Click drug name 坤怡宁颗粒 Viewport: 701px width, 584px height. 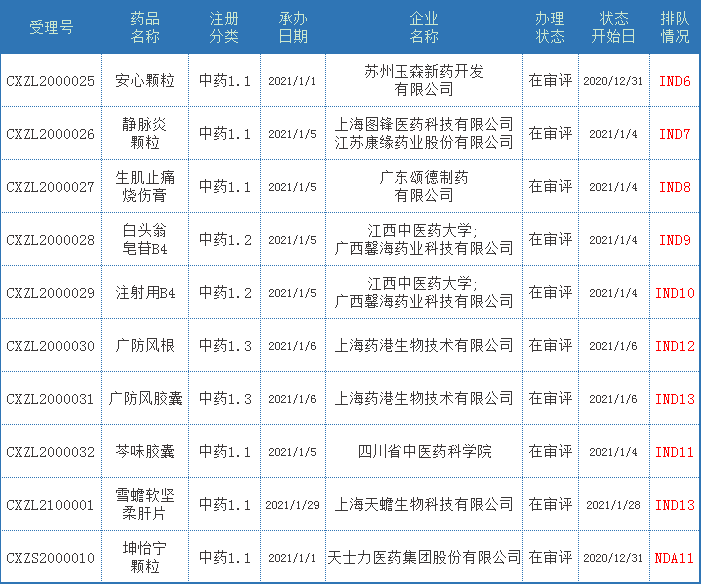click(145, 557)
